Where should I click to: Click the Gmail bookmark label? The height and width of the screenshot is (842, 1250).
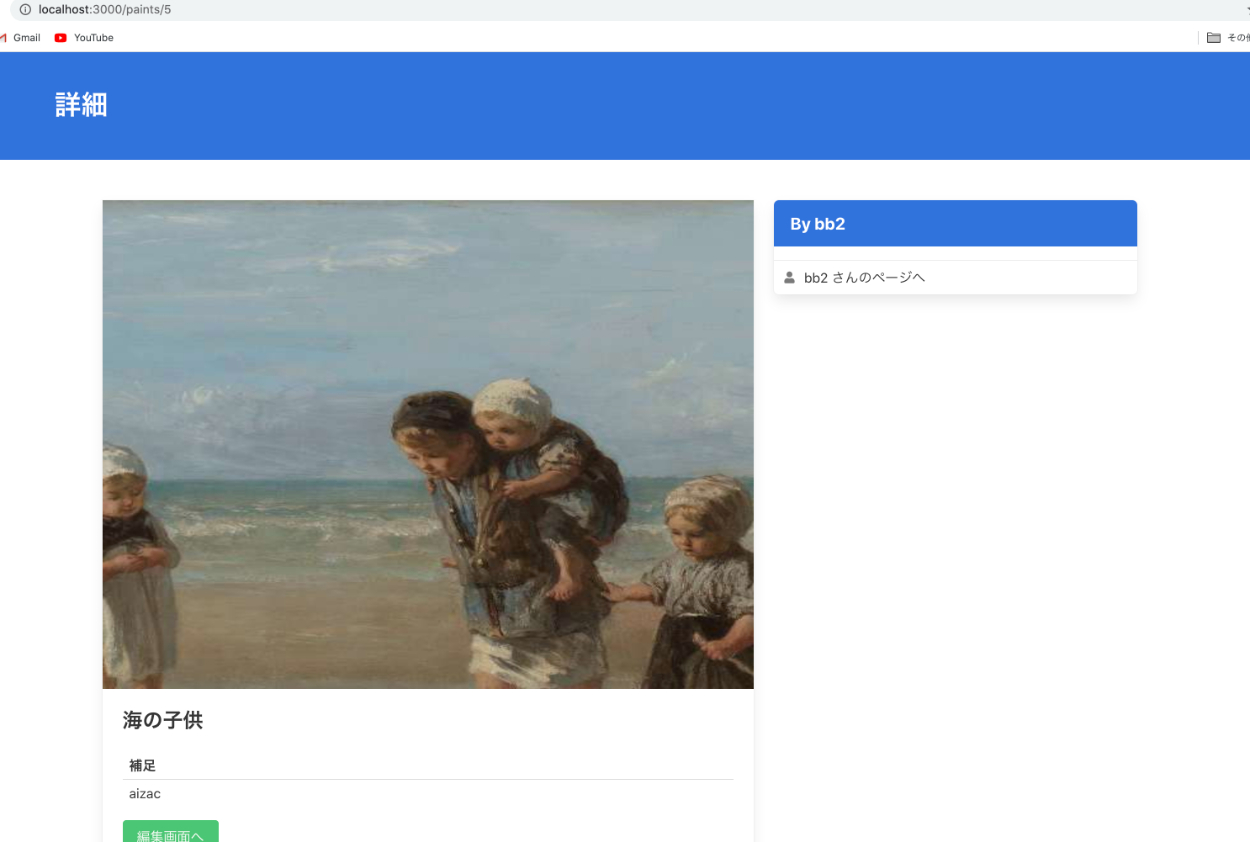coord(27,38)
